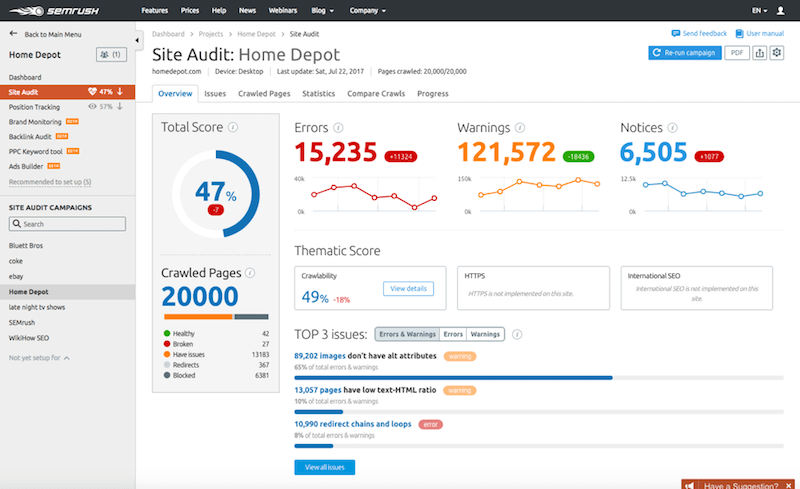Select the Warnings only filter
Screen dimensions: 800x489
point(485,334)
